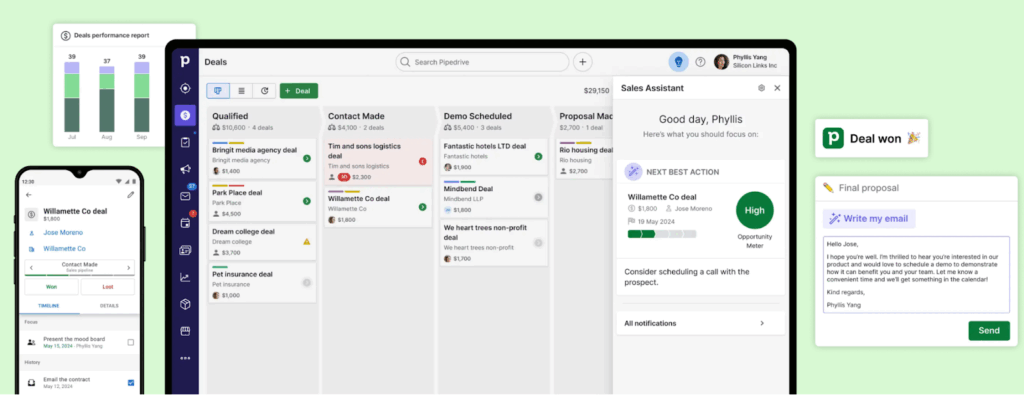Open Rio housing deal card
The height and width of the screenshot is (397, 1024).
pos(584,159)
